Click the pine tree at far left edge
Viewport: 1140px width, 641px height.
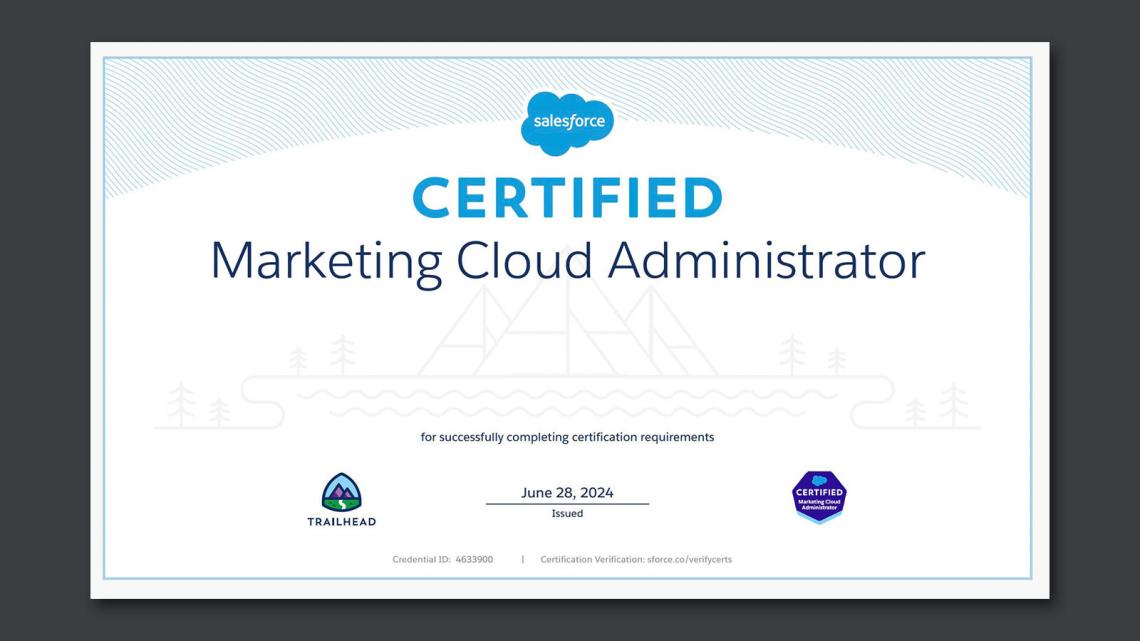coord(182,404)
